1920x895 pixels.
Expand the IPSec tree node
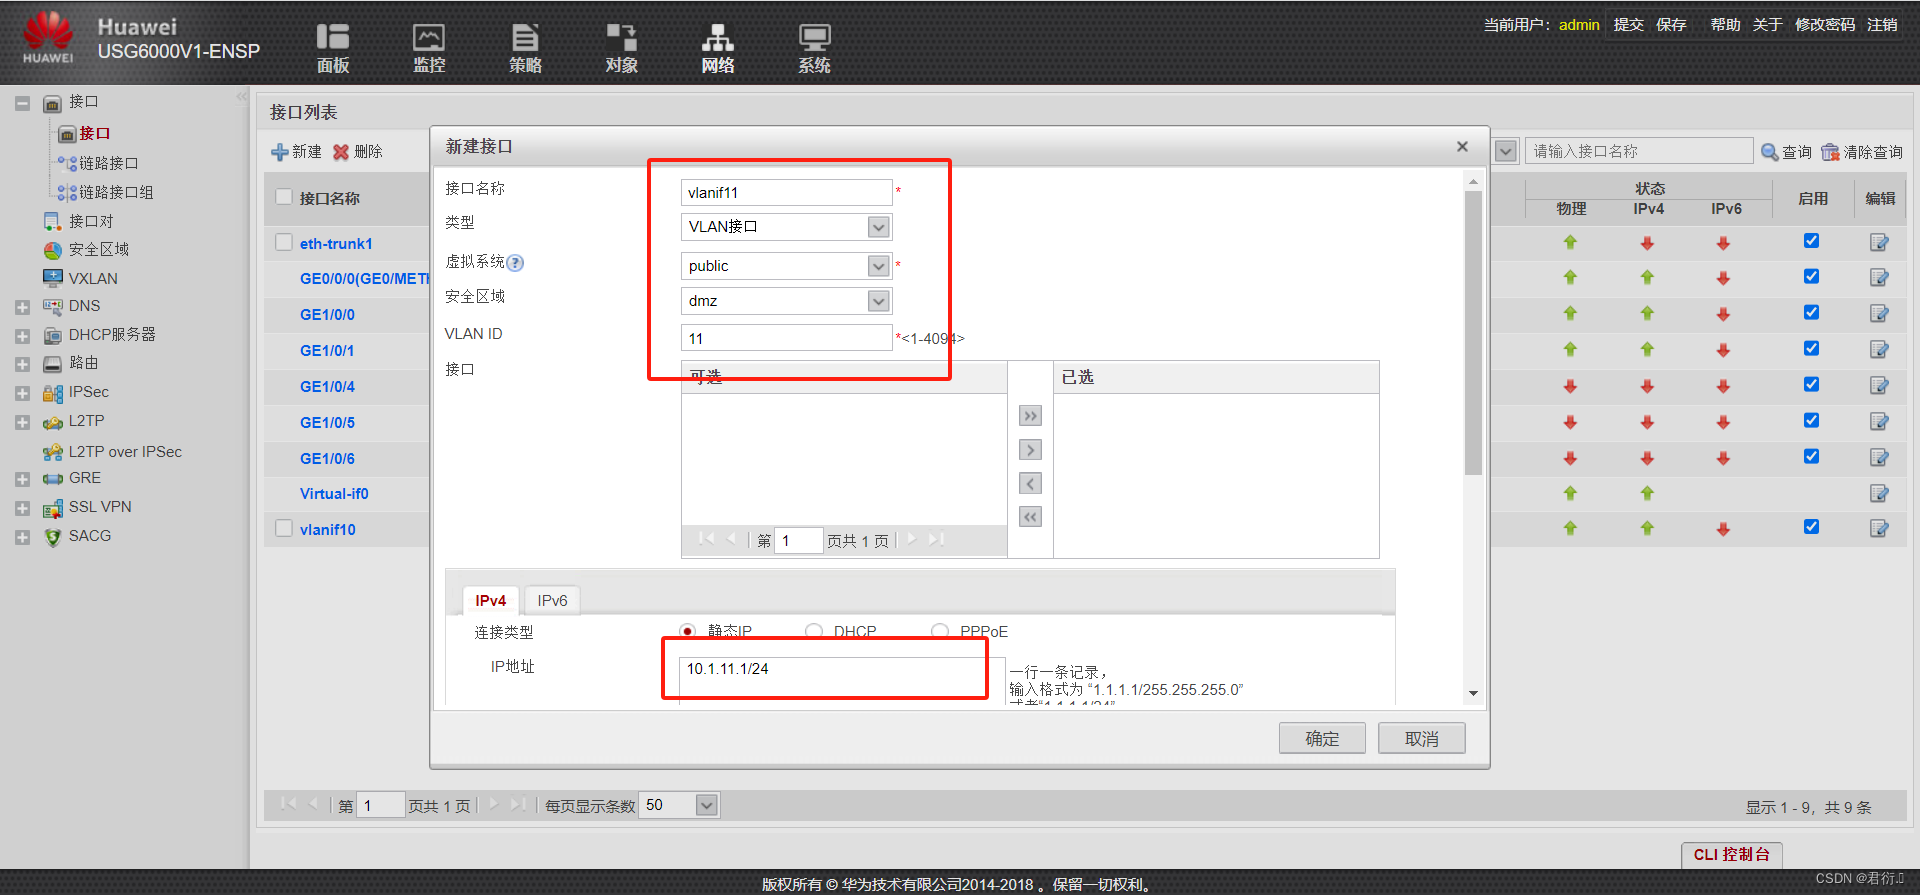pyautogui.click(x=22, y=393)
